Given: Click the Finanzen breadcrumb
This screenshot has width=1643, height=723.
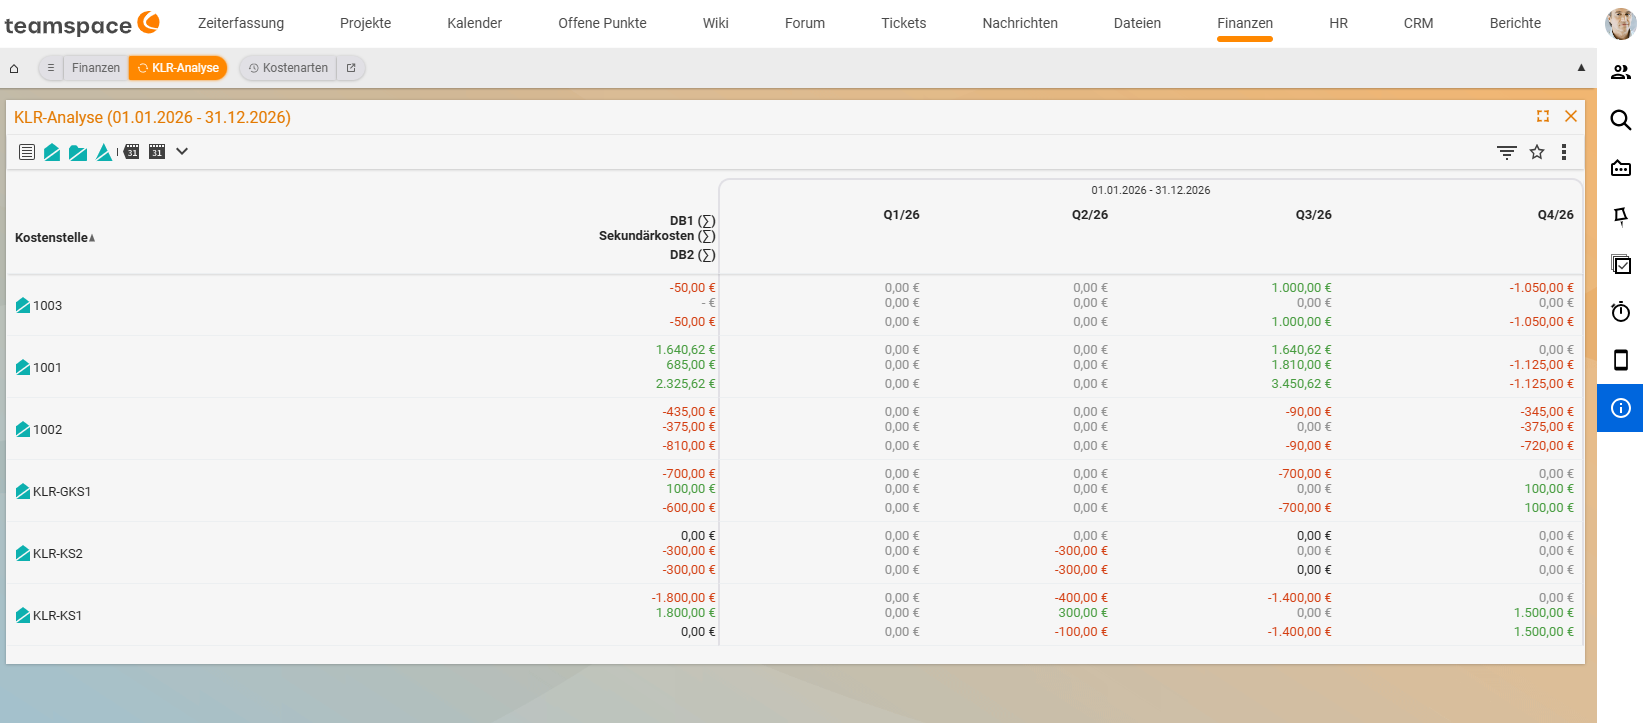Looking at the screenshot, I should tap(96, 68).
